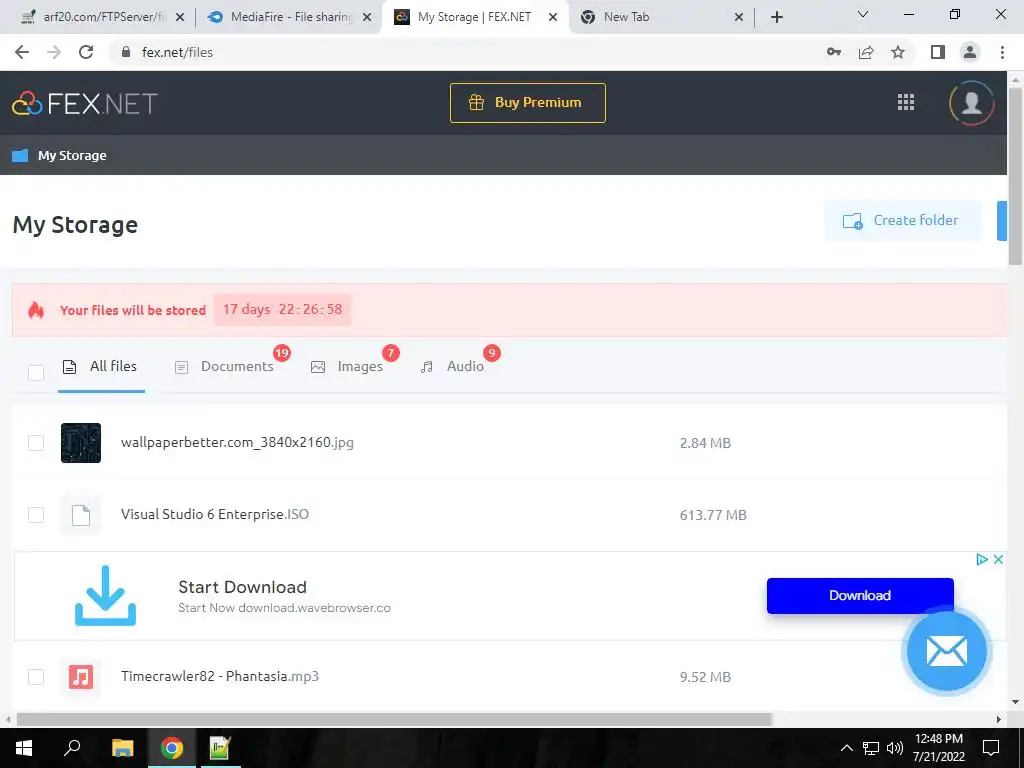This screenshot has height=768, width=1024.
Task: Go back with browser back arrow
Action: point(22,52)
